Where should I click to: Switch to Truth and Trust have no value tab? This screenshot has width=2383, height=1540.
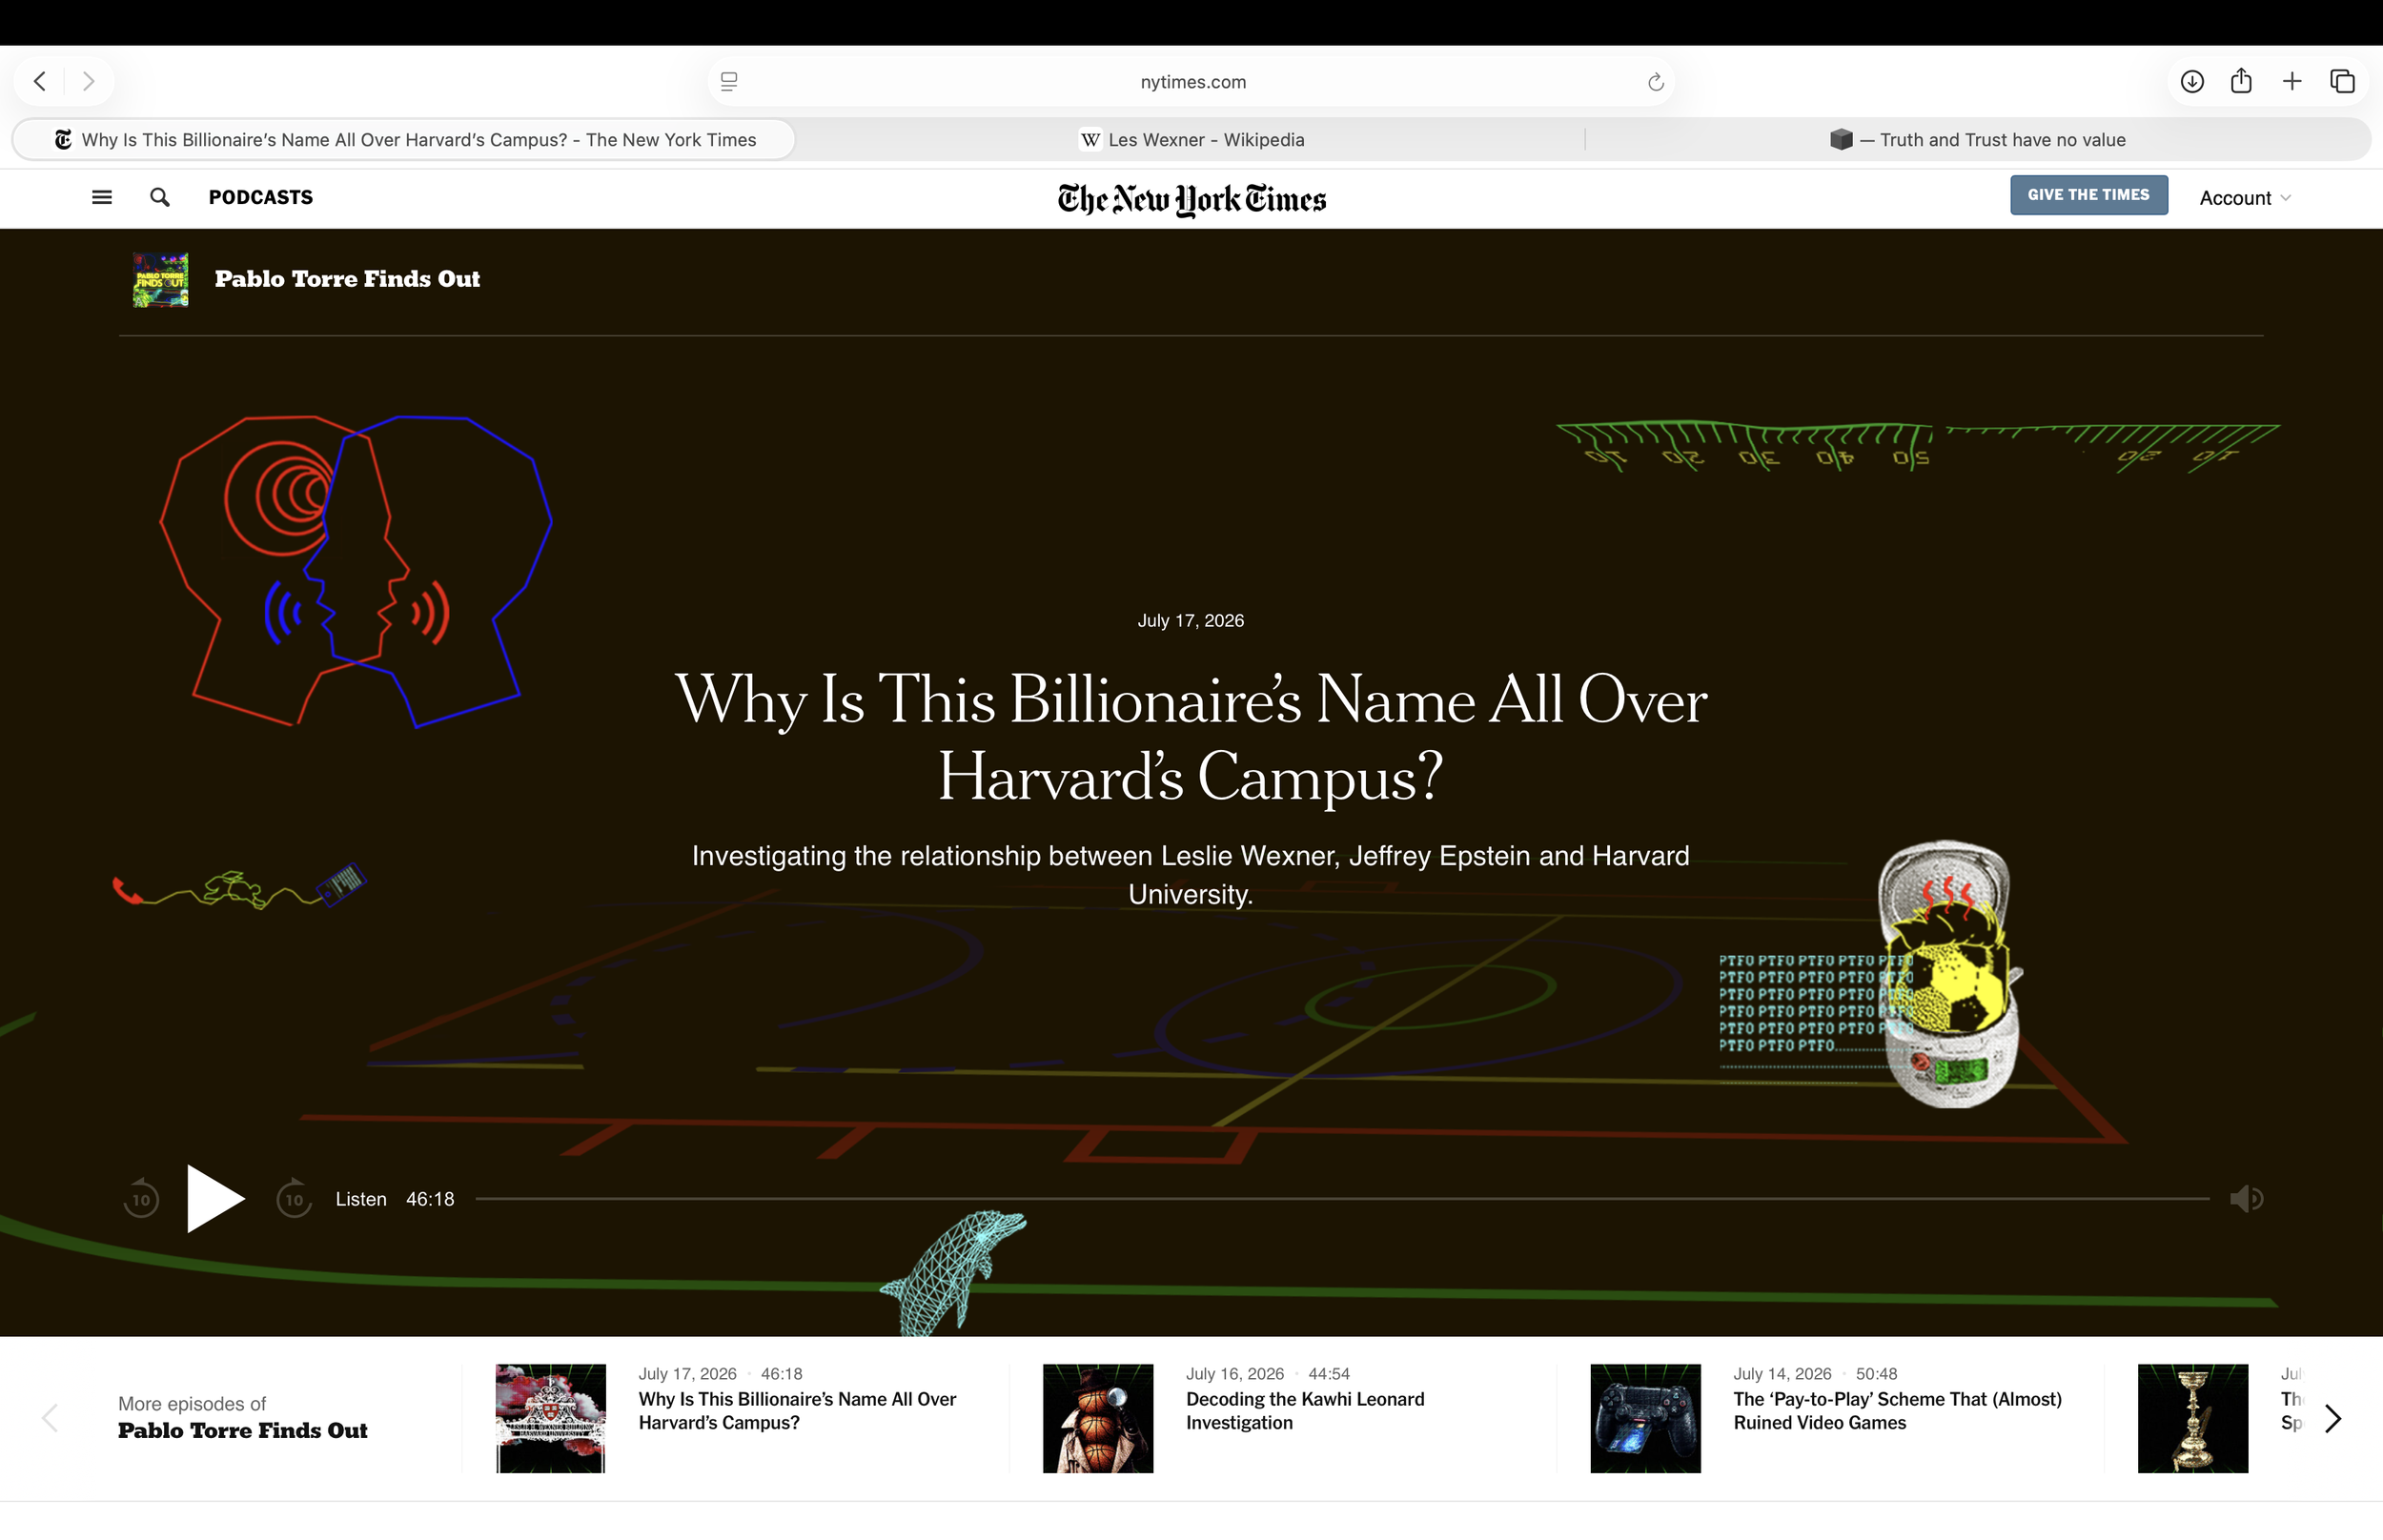[1977, 140]
